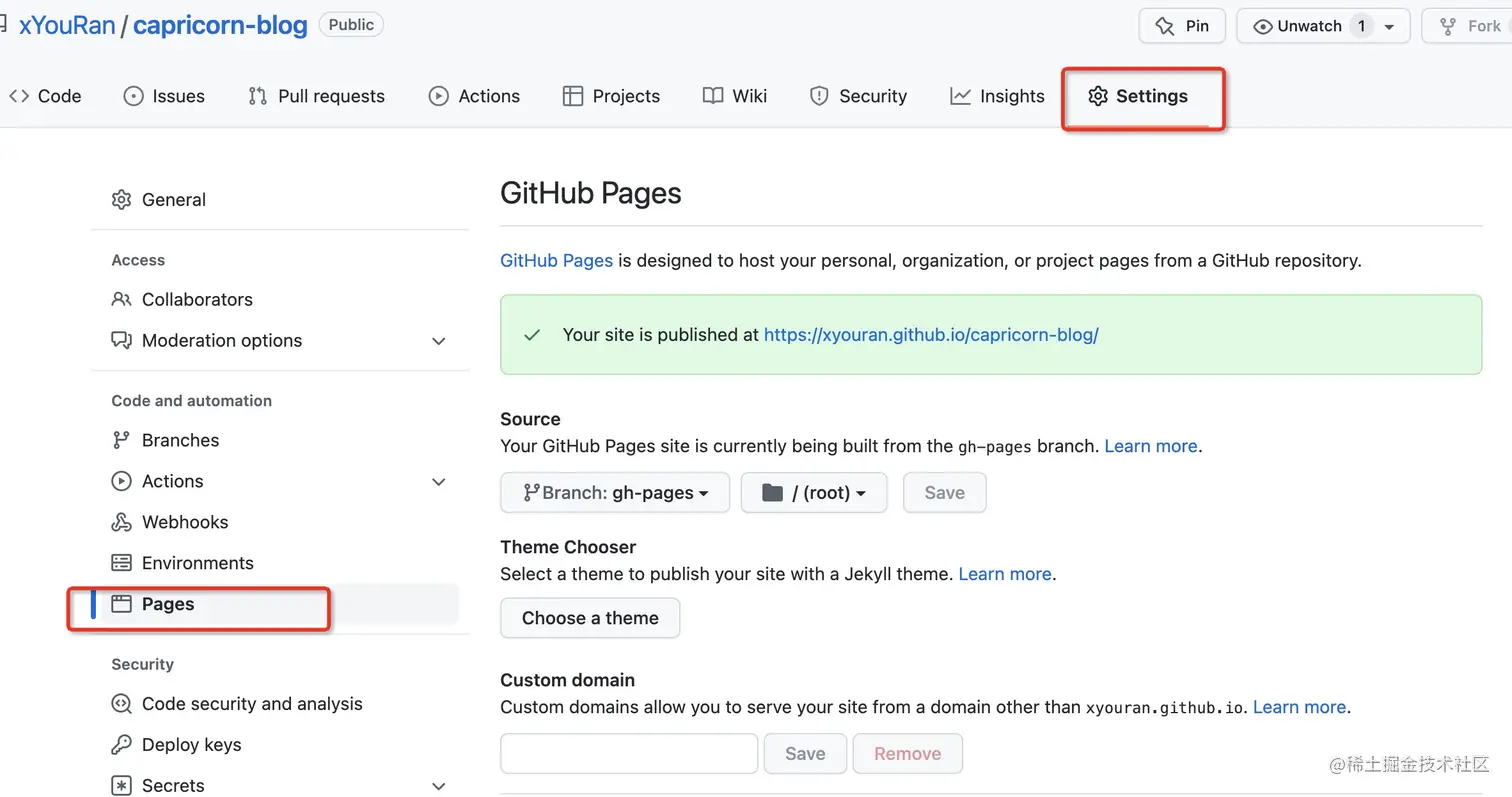This screenshot has width=1512, height=797.
Task: Click the server icon beside Environments
Action: pos(121,563)
